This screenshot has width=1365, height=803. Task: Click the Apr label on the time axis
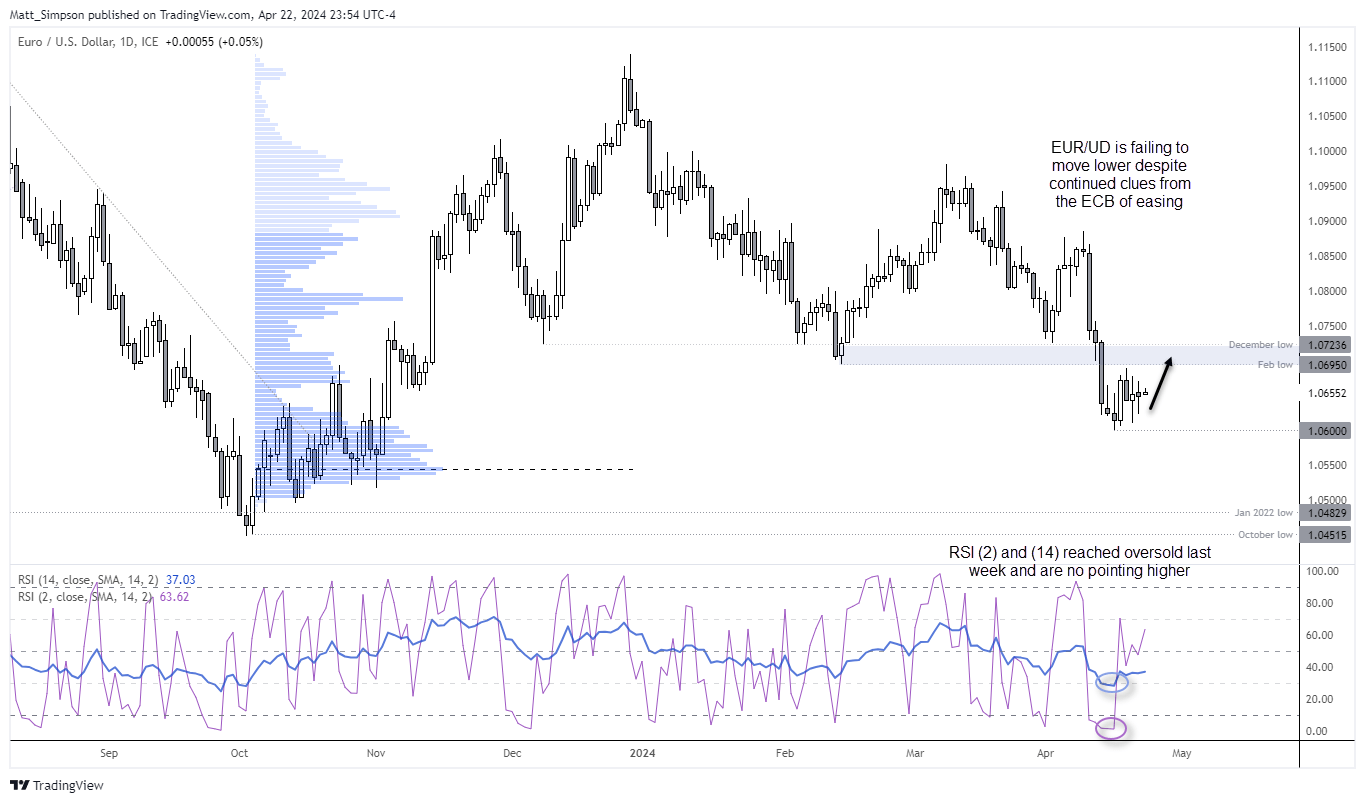click(1046, 752)
